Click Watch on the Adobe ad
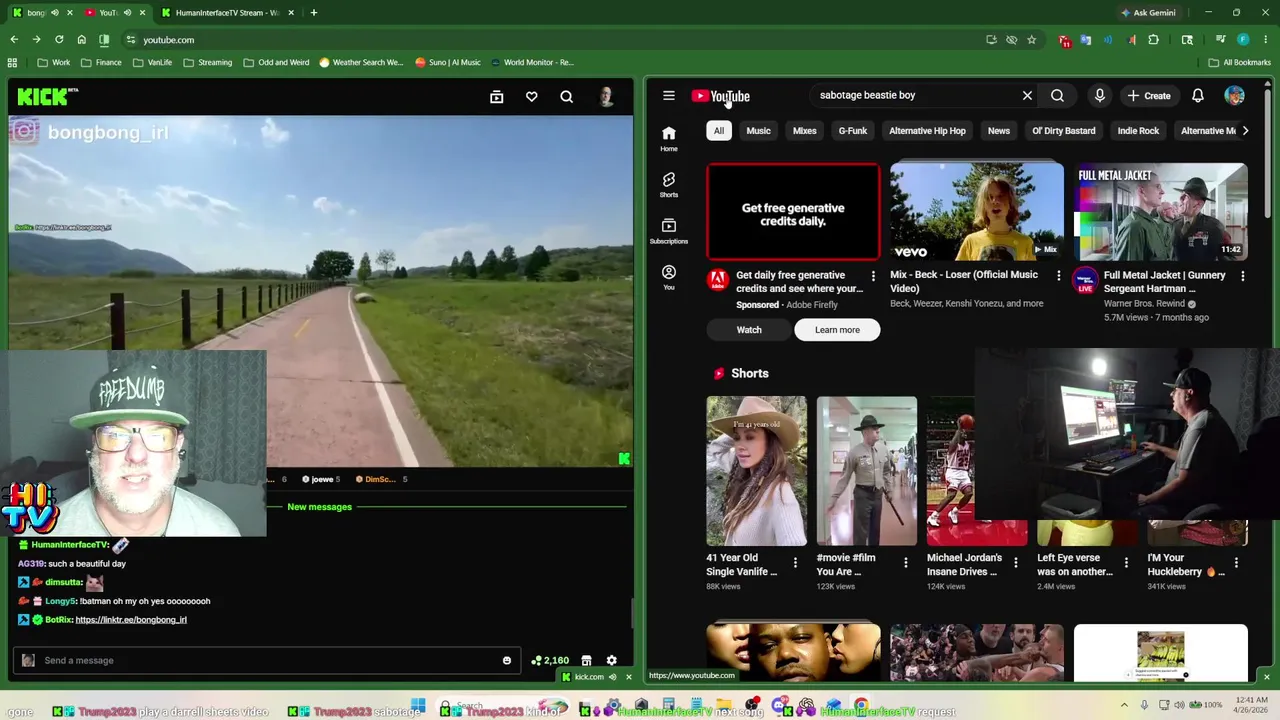The width and height of the screenshot is (1280, 720). tap(749, 330)
